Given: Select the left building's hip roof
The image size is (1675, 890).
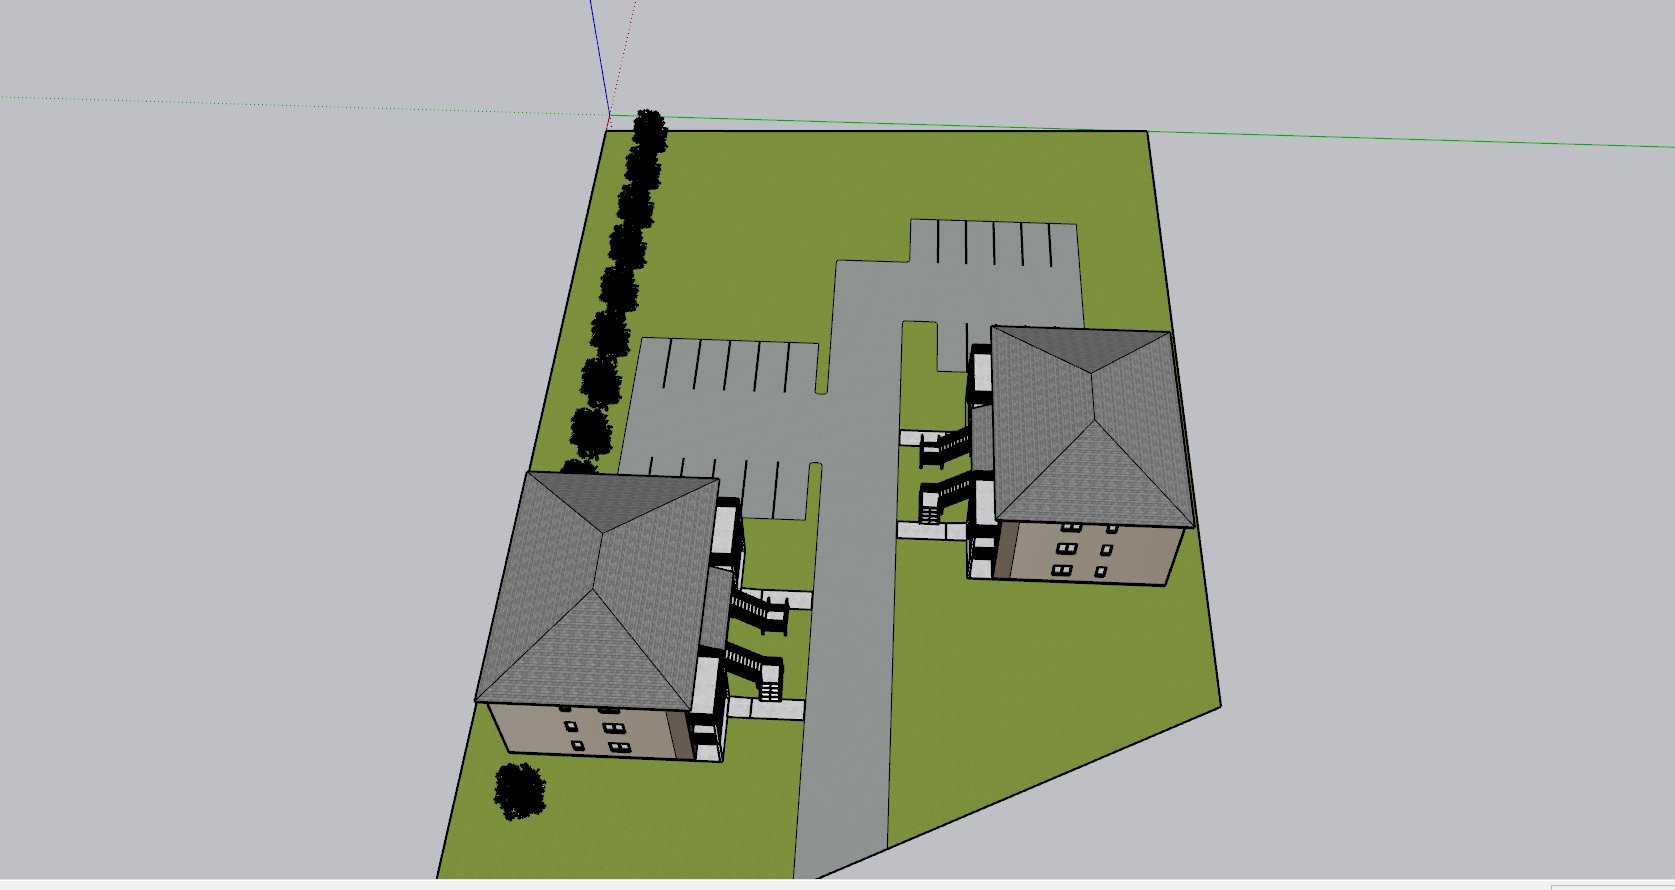Looking at the screenshot, I should (x=597, y=590).
